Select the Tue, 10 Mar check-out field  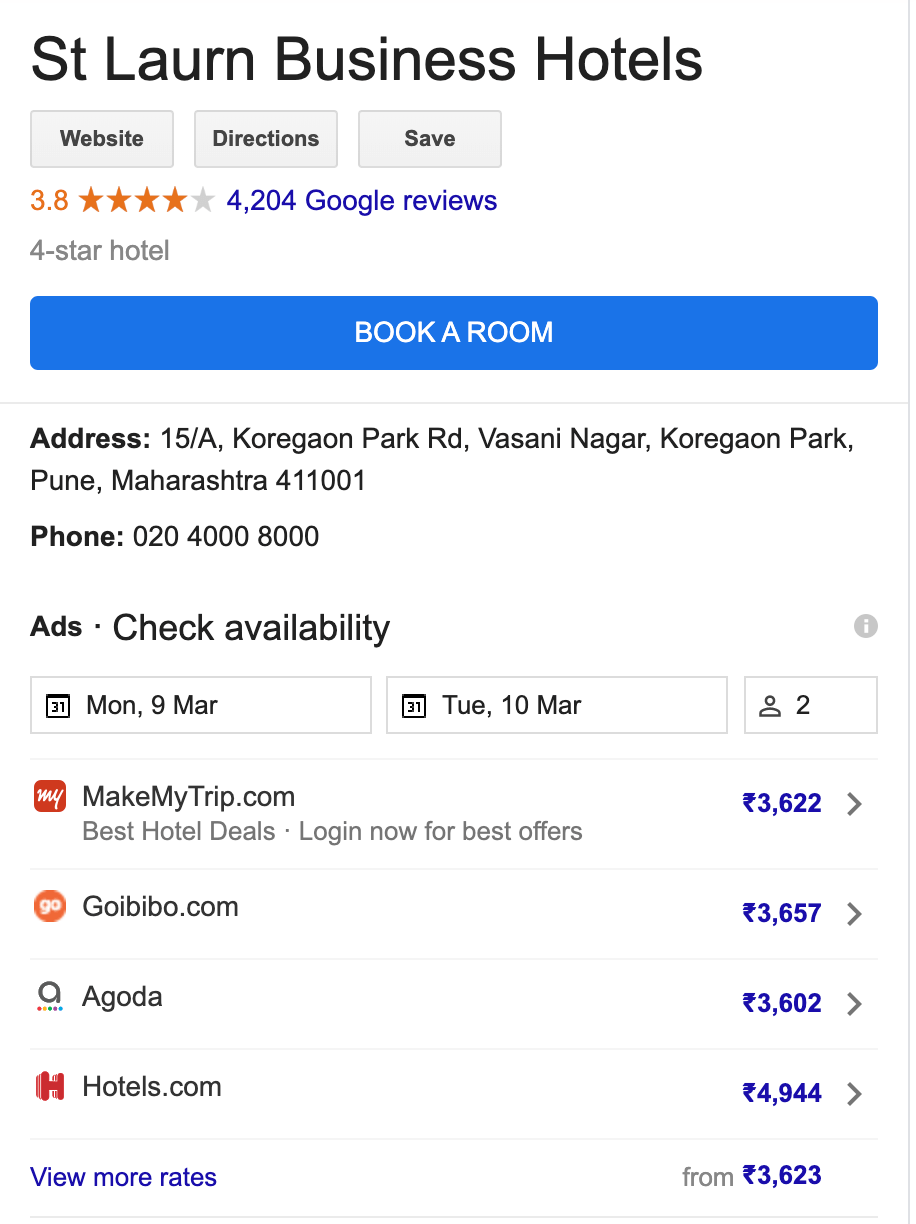click(x=557, y=706)
